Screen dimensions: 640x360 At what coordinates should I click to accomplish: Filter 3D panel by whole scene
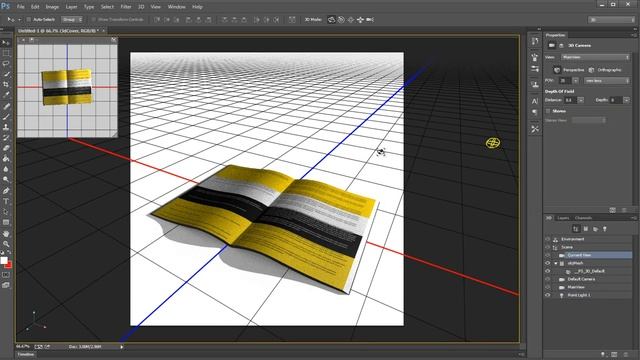click(576, 229)
